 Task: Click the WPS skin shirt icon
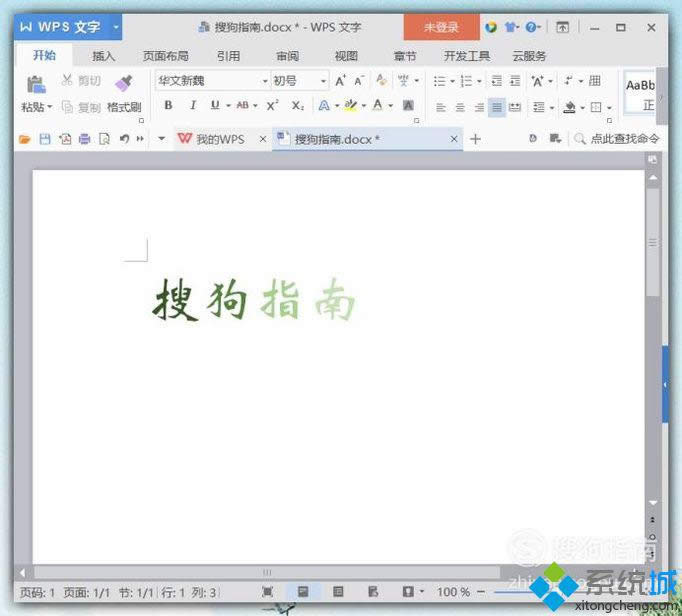click(x=510, y=28)
